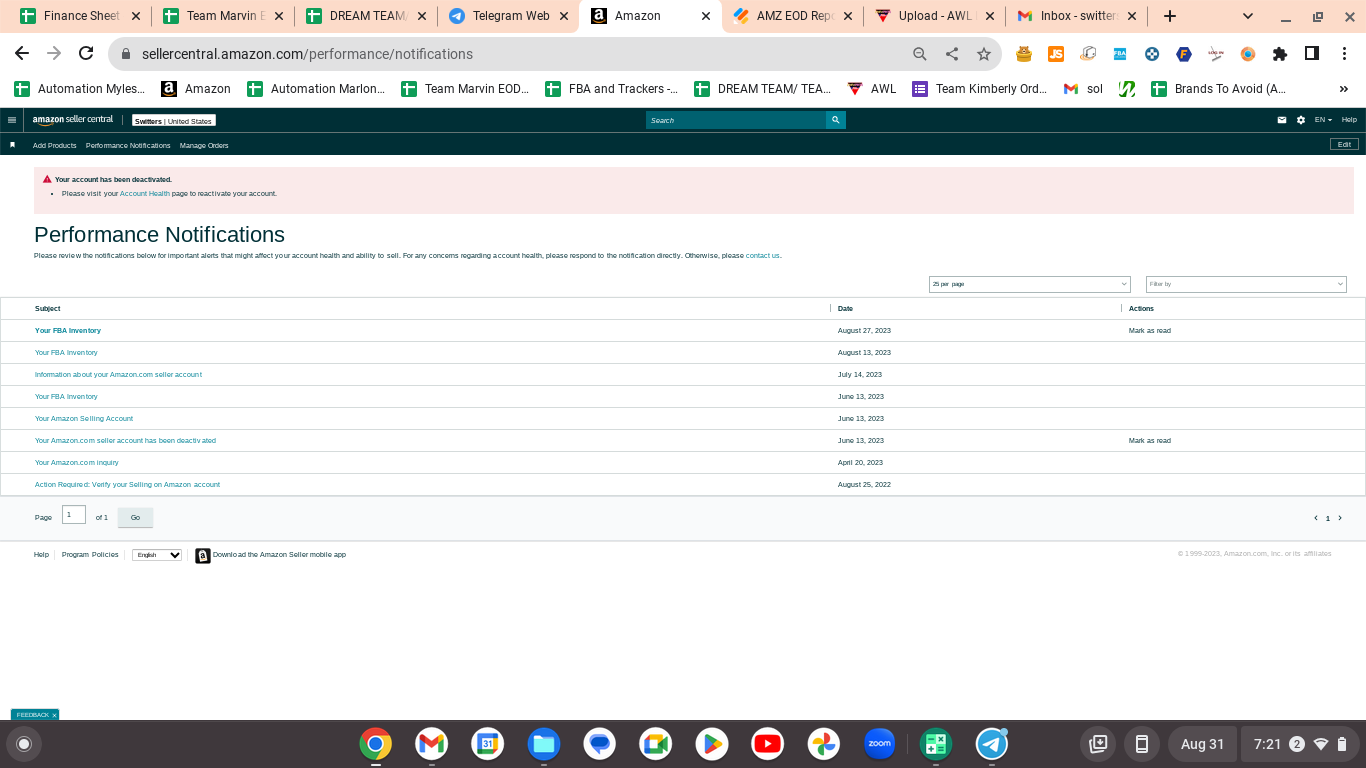The height and width of the screenshot is (768, 1366).
Task: Open the Seller Central settings gear
Action: (x=1301, y=120)
